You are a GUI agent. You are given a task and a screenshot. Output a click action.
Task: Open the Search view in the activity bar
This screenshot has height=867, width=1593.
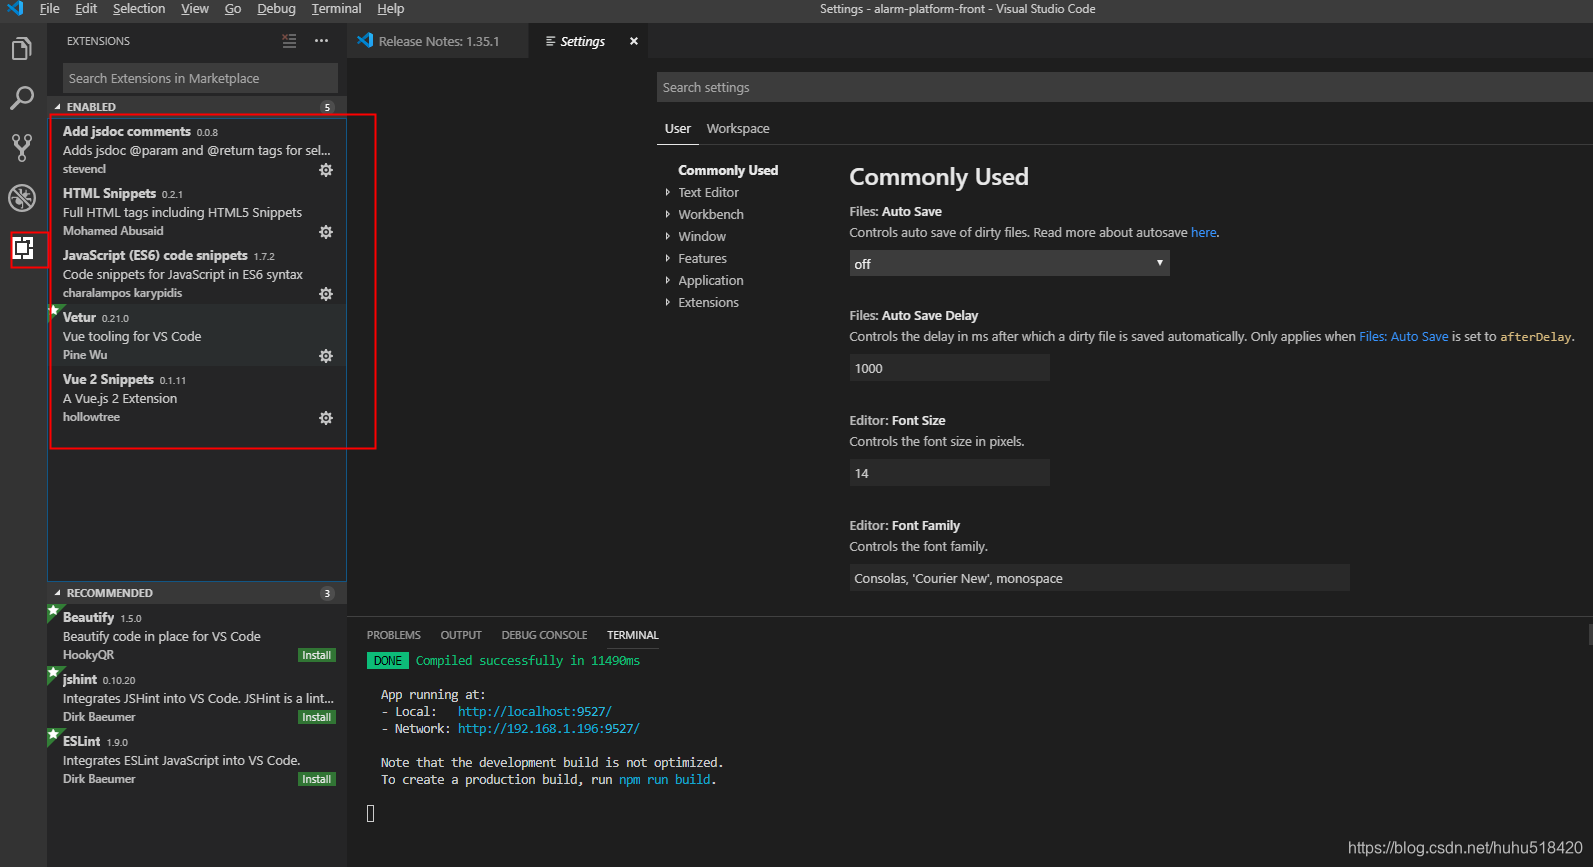pos(22,98)
